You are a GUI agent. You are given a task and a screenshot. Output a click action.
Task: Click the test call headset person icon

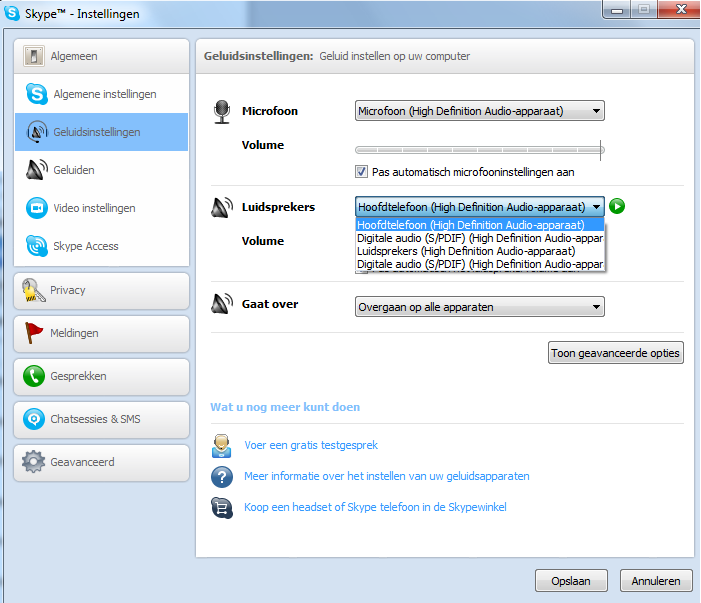click(221, 446)
